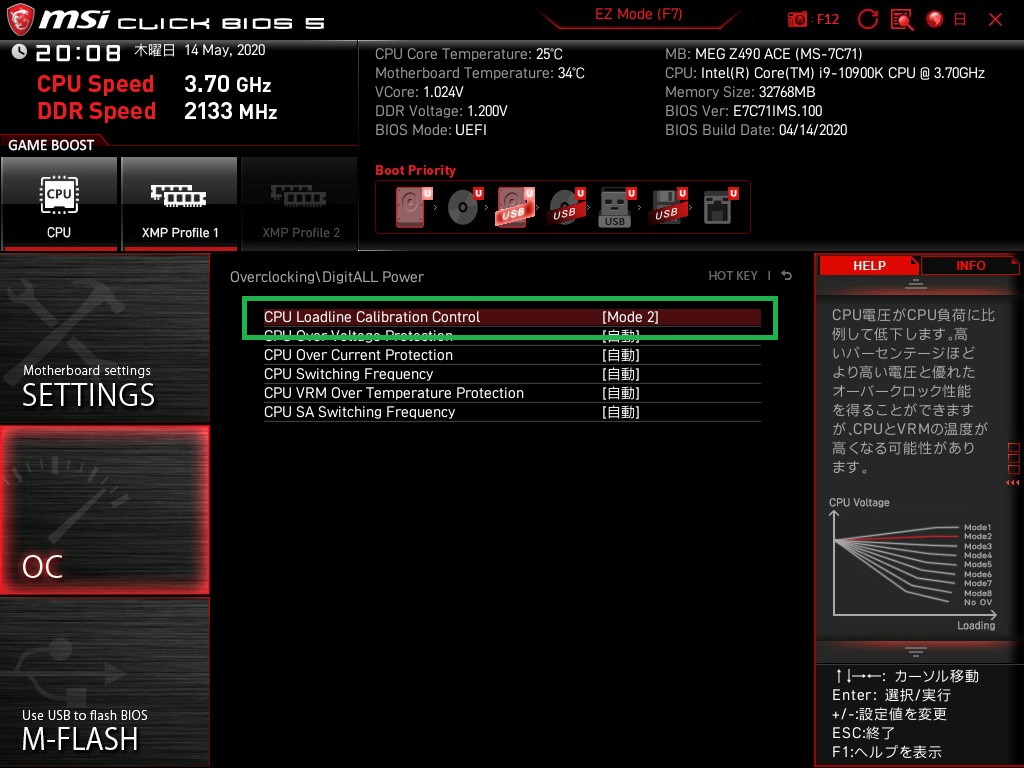Open CPU Loadline Calibration Control Mode 2 value
1024x768 pixels.
coord(630,317)
